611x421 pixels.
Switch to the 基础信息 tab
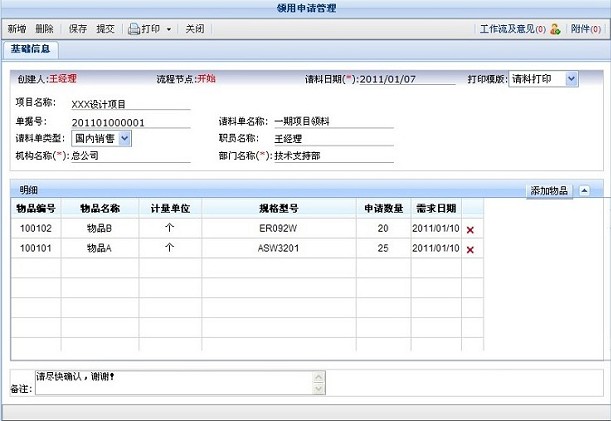(33, 48)
